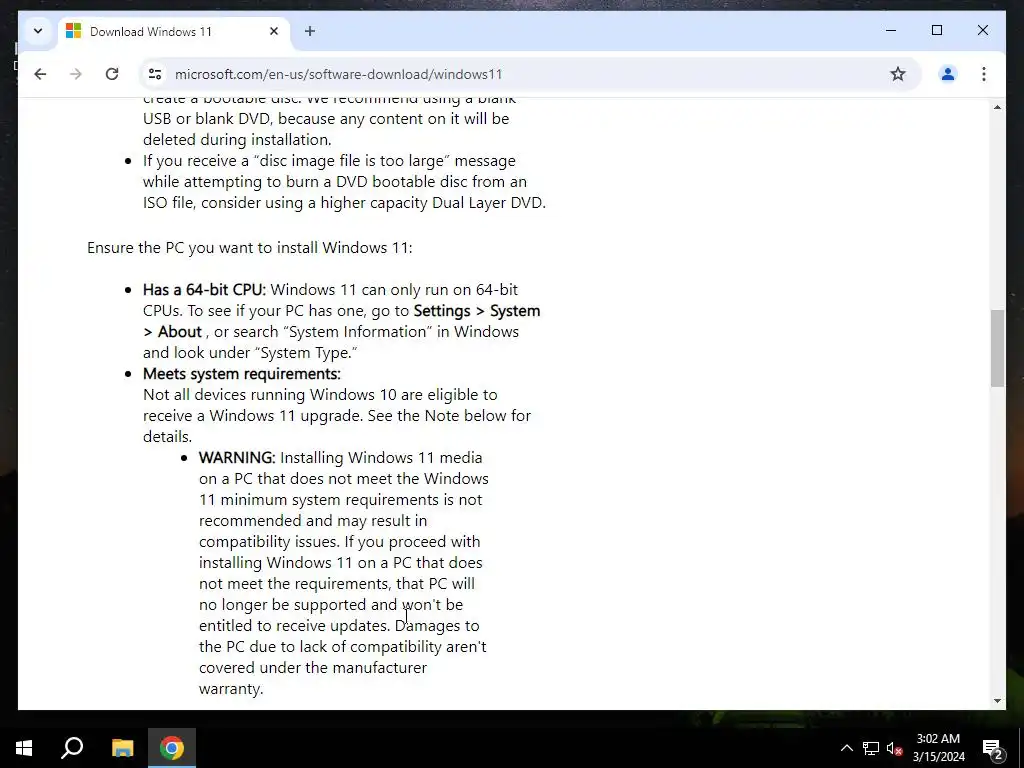Viewport: 1024px width, 768px height.
Task: Click 'Ensure the PC you want to install' line
Action: click(249, 248)
